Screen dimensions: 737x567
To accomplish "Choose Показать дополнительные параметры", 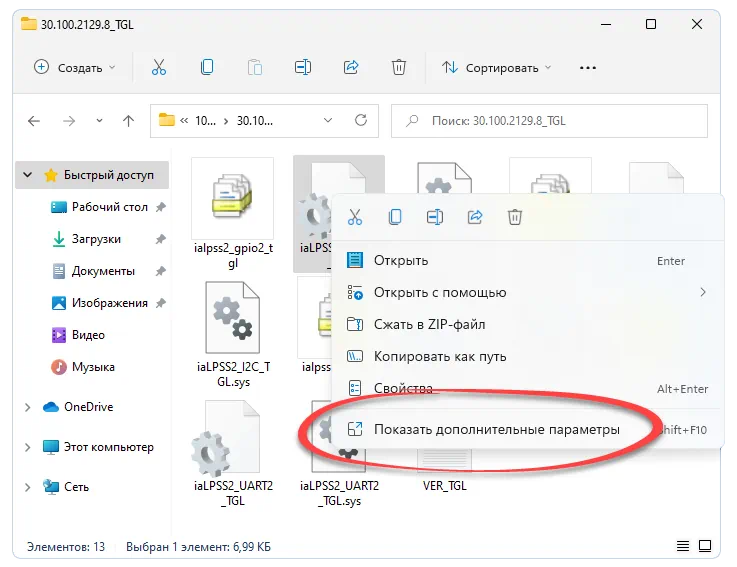I will coord(527,429).
